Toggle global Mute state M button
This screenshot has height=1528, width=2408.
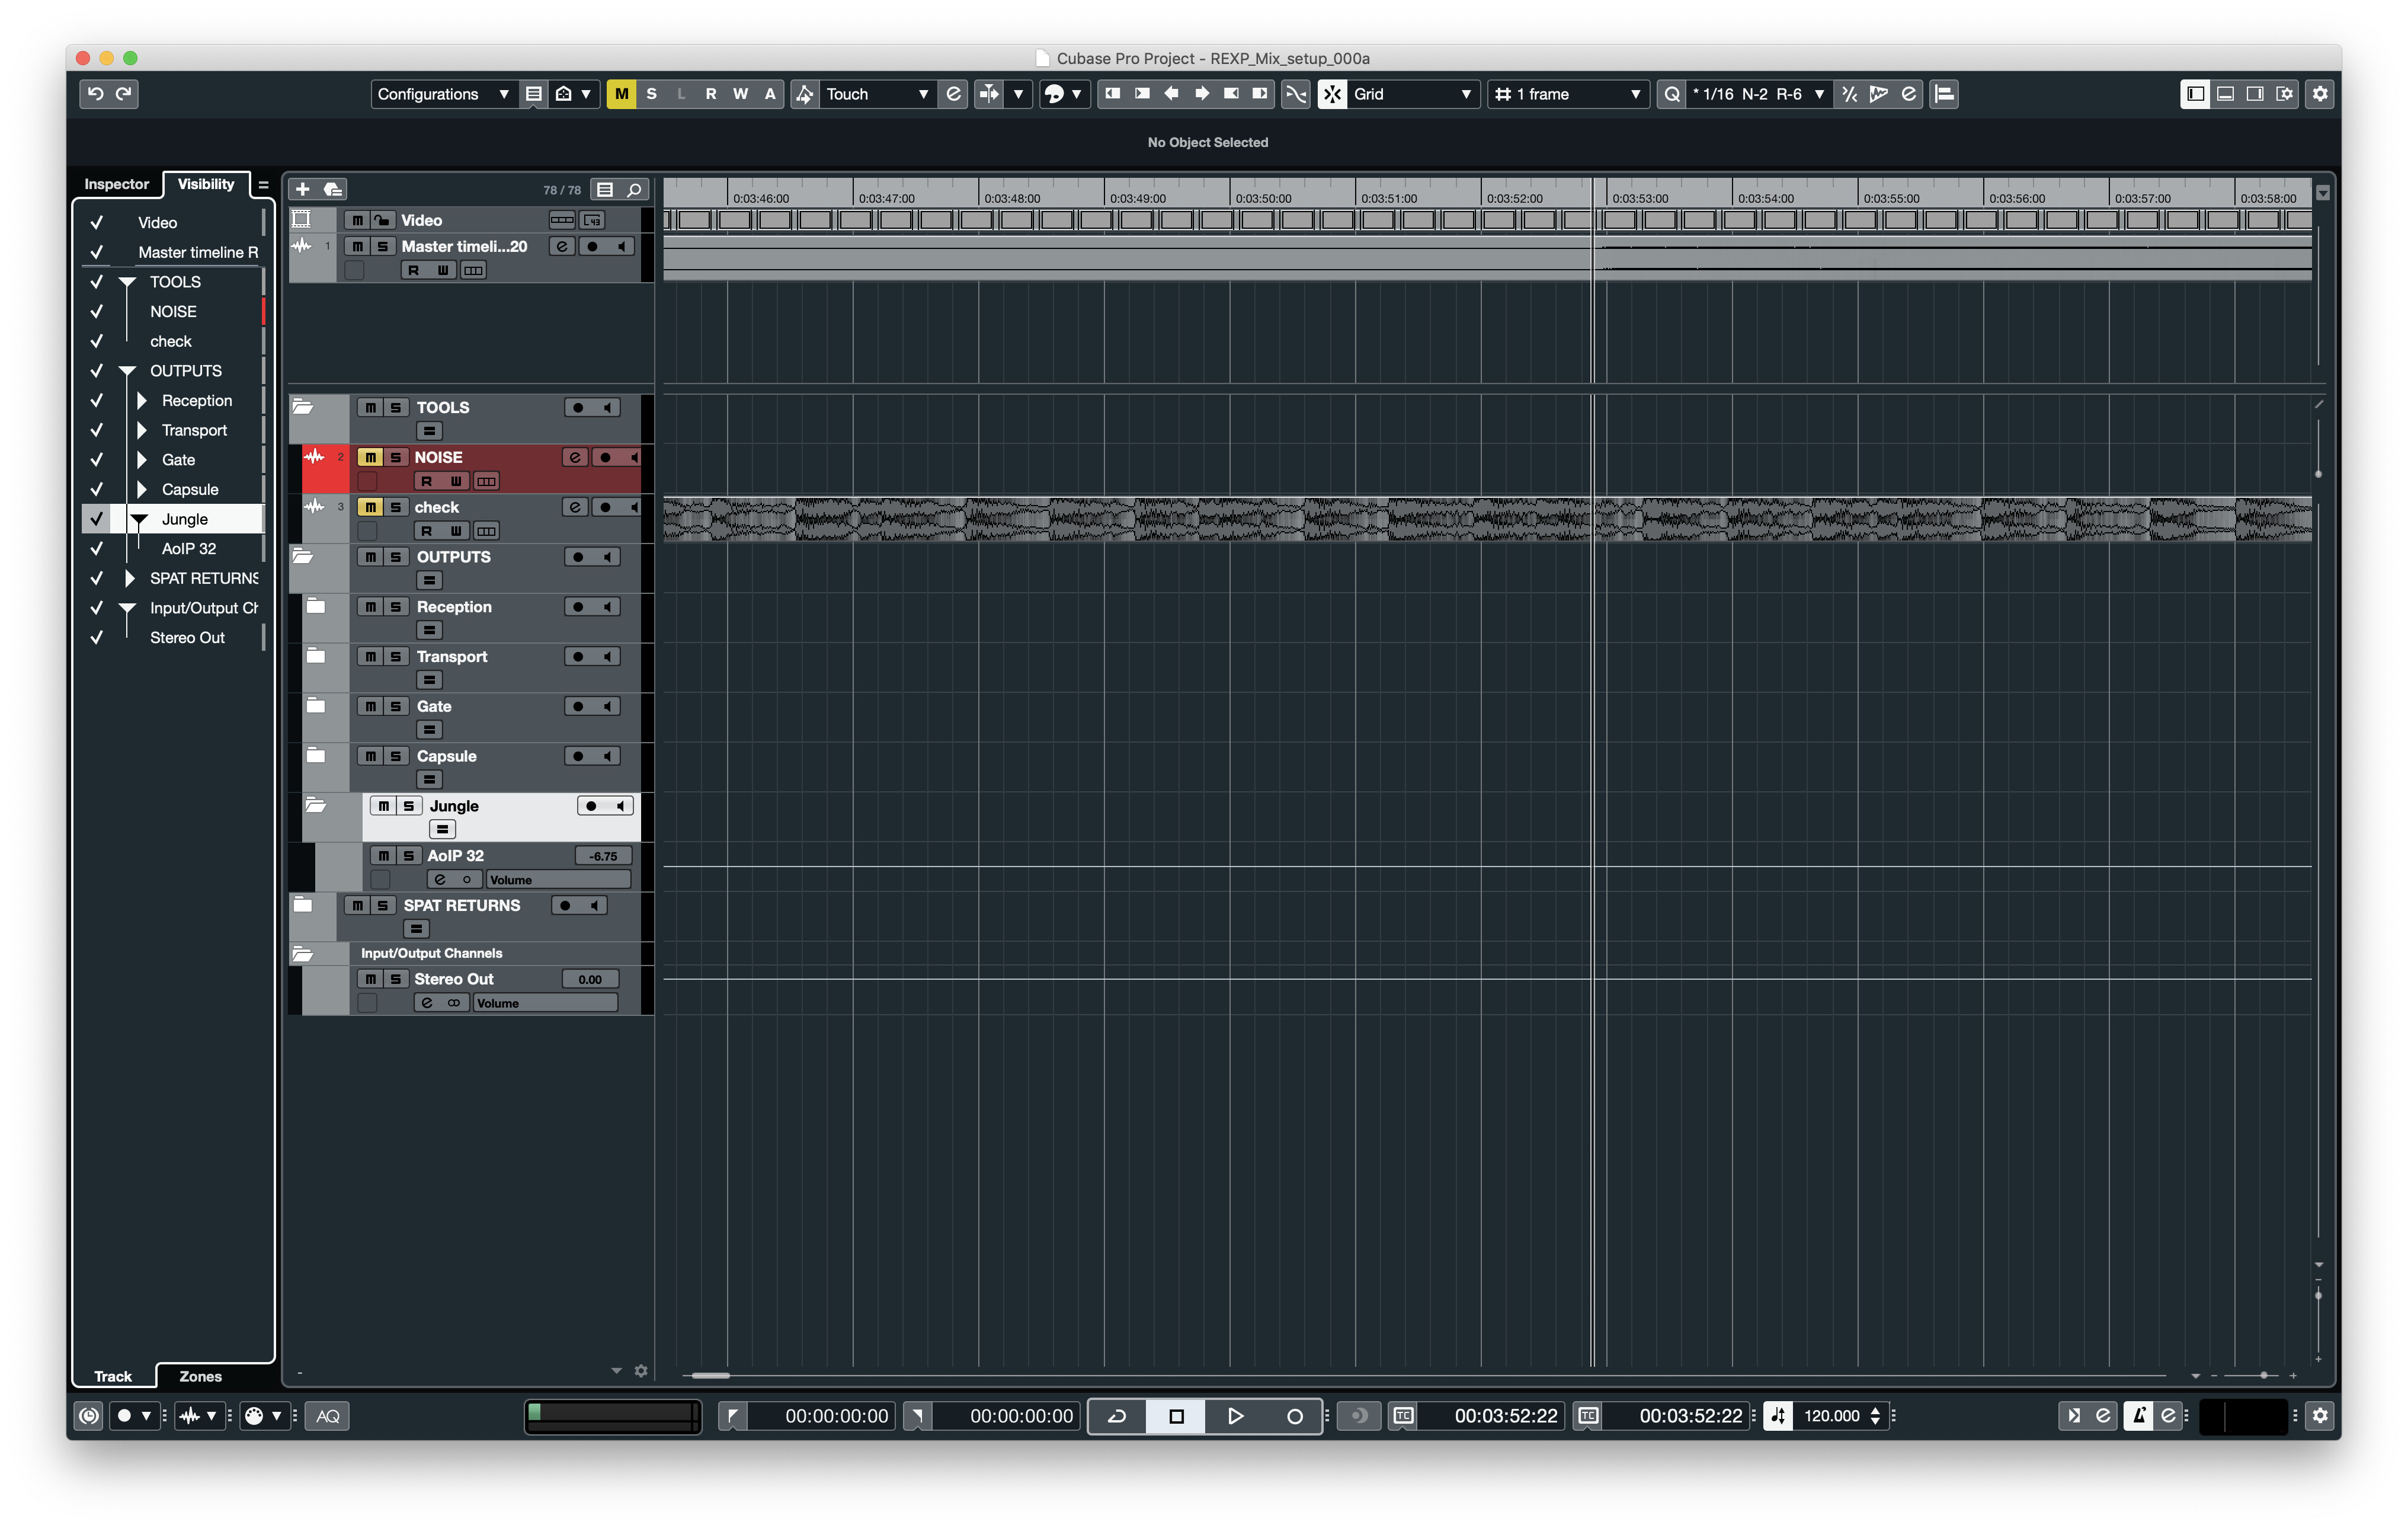[621, 94]
